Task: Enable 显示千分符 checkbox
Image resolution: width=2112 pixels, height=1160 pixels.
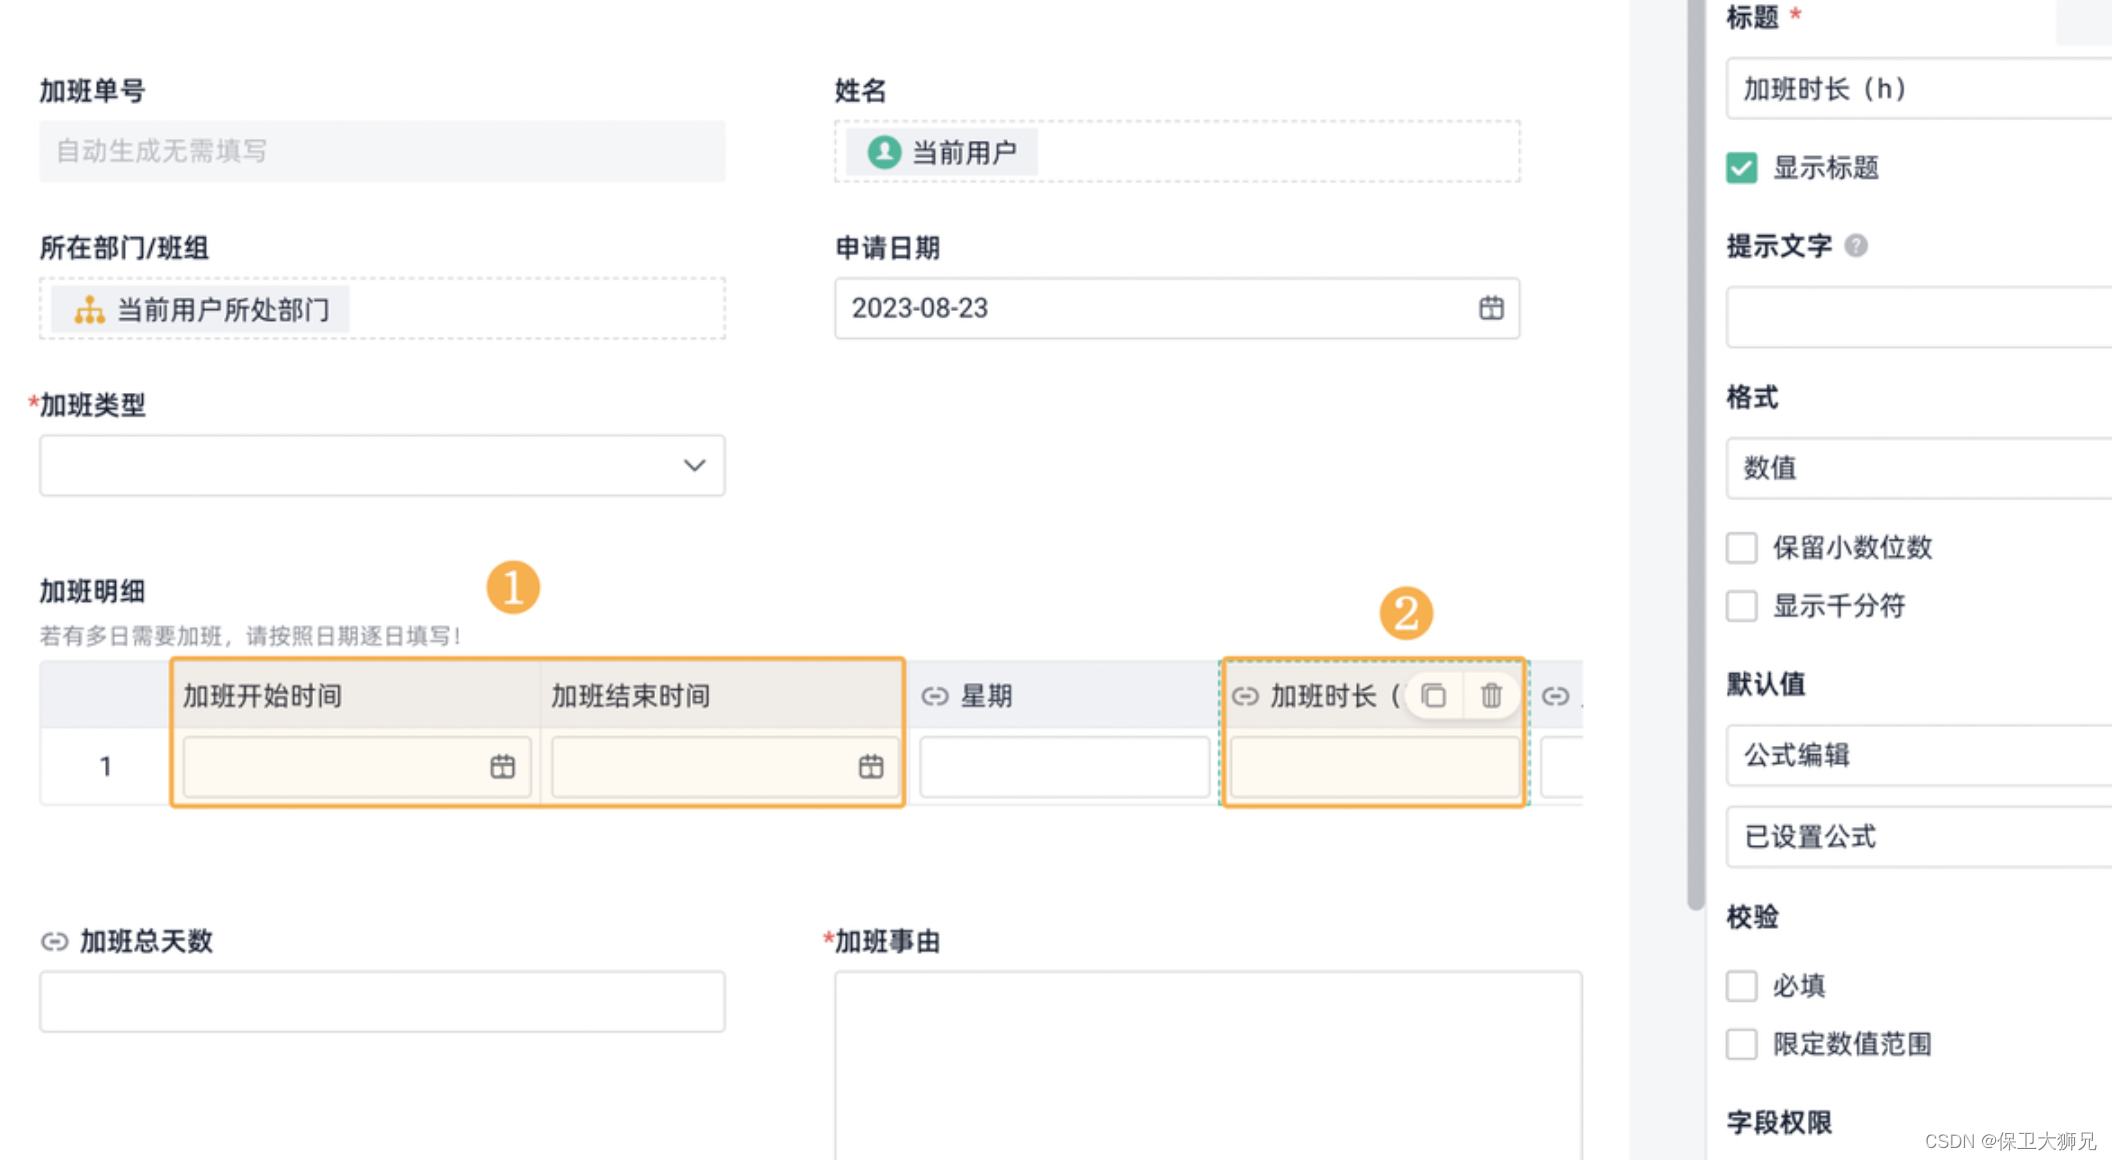Action: (1741, 606)
